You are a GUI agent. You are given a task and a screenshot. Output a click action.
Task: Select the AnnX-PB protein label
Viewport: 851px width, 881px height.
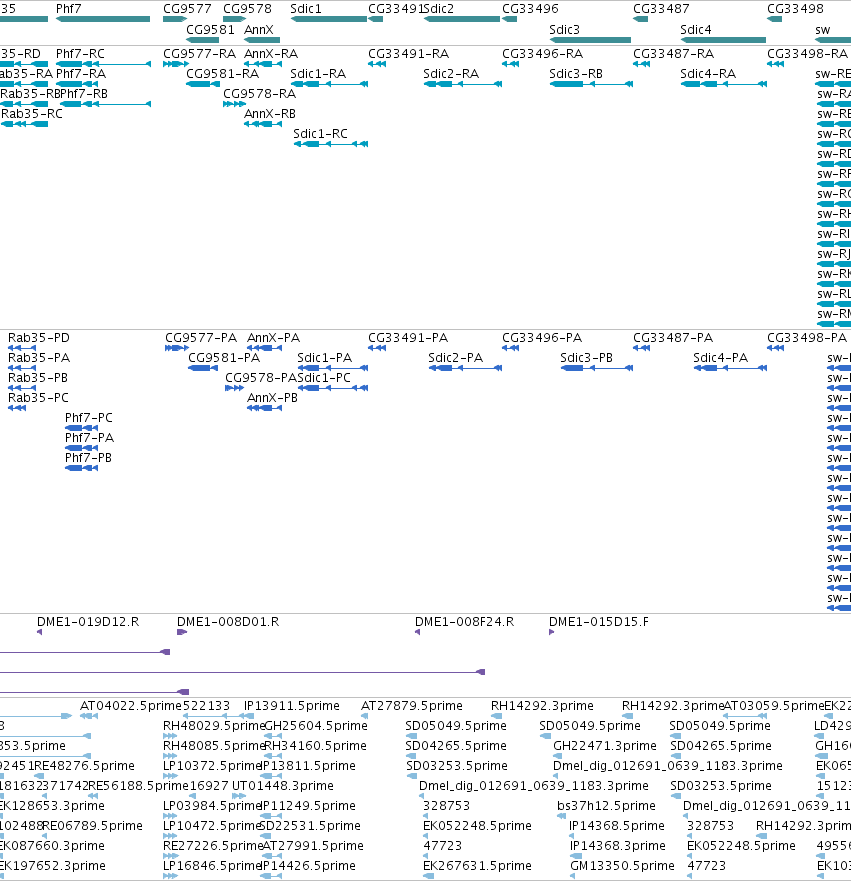pos(272,398)
